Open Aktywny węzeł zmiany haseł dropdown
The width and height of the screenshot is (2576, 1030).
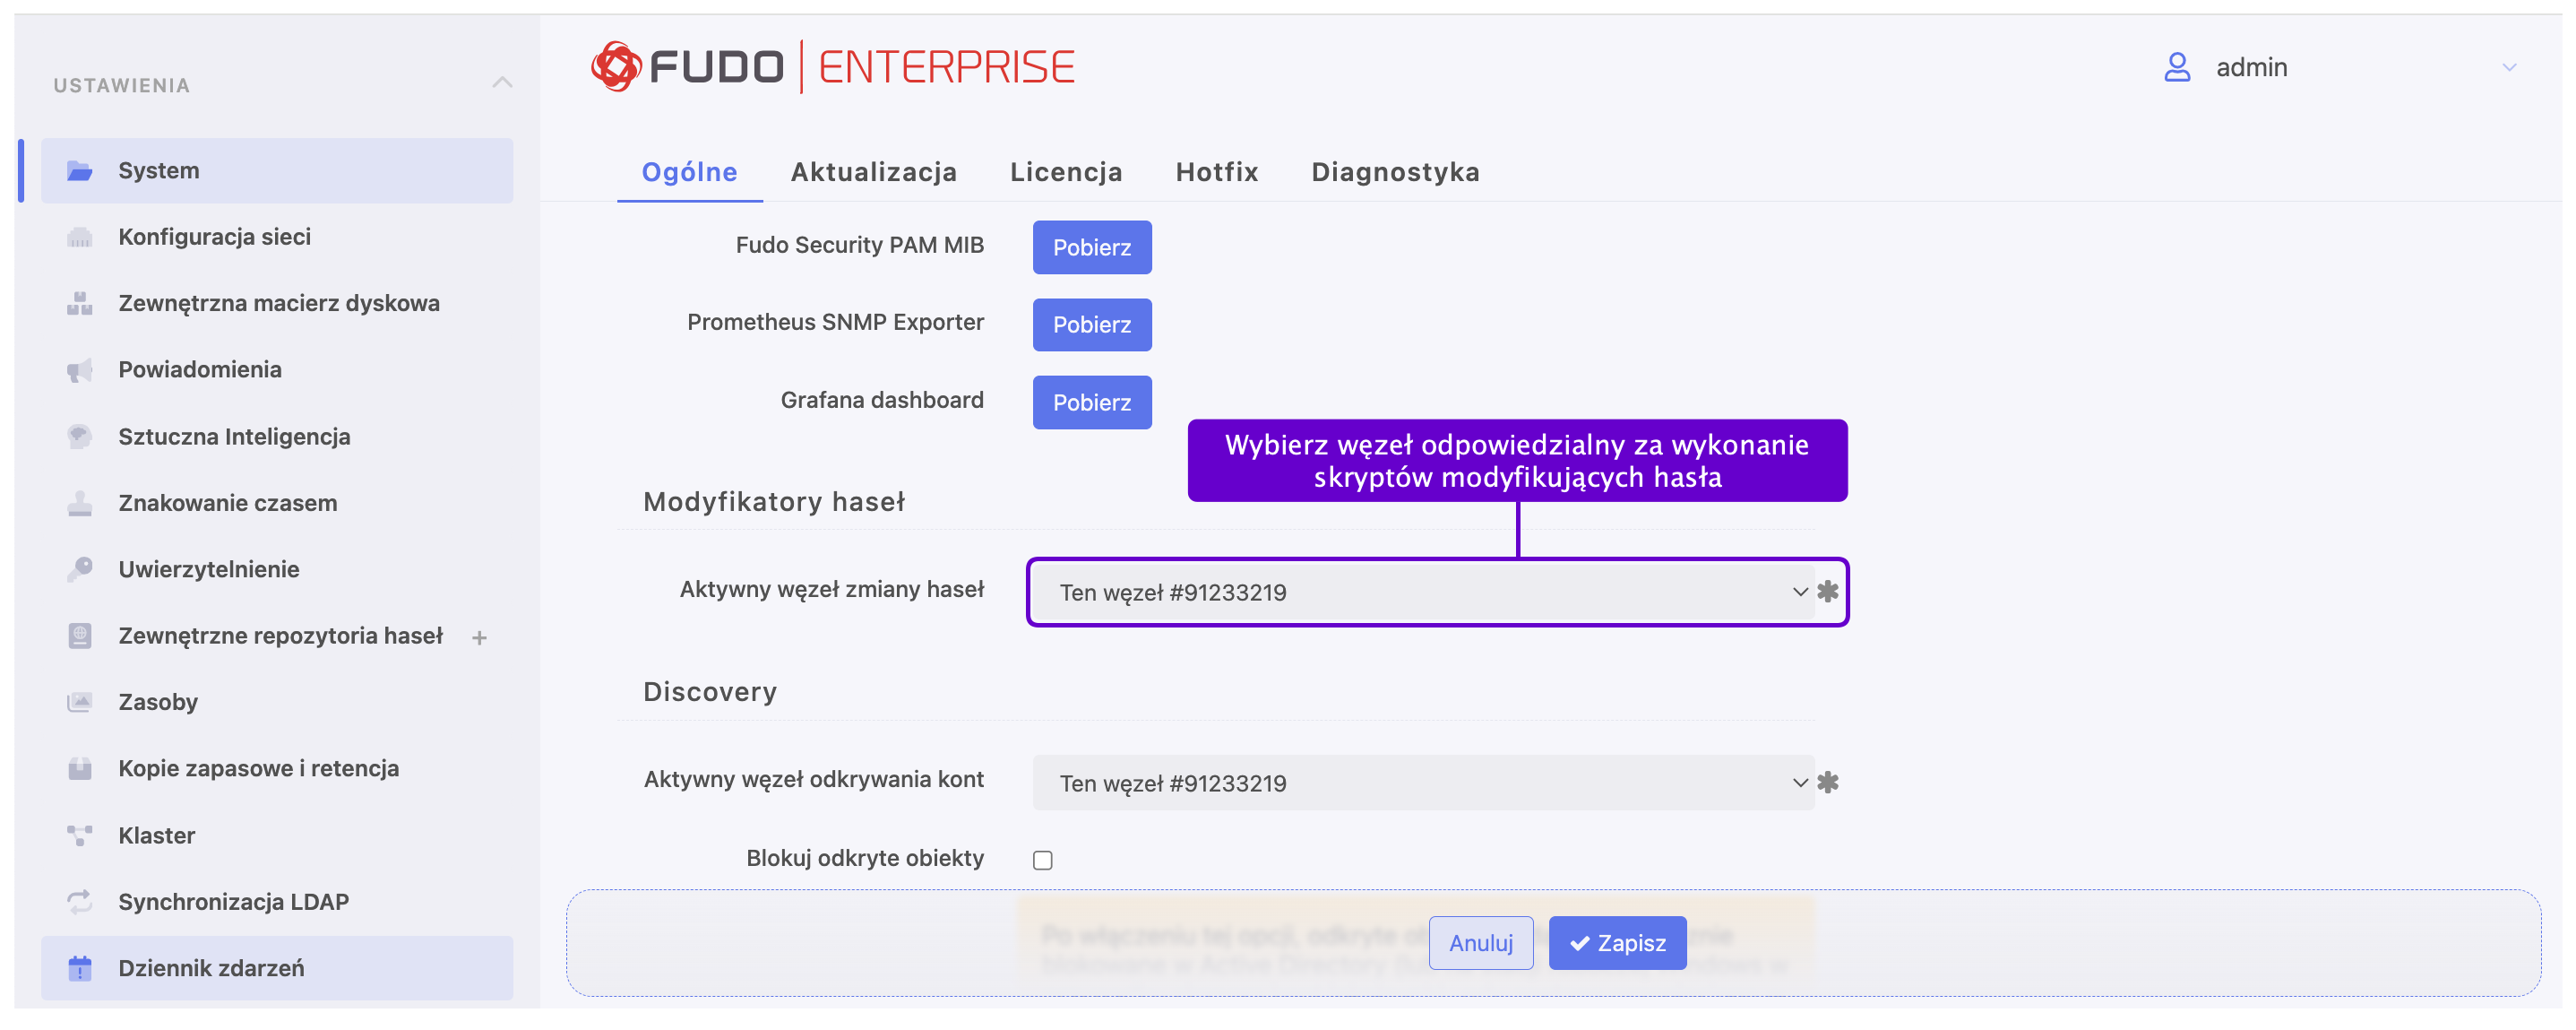[x=1423, y=593]
